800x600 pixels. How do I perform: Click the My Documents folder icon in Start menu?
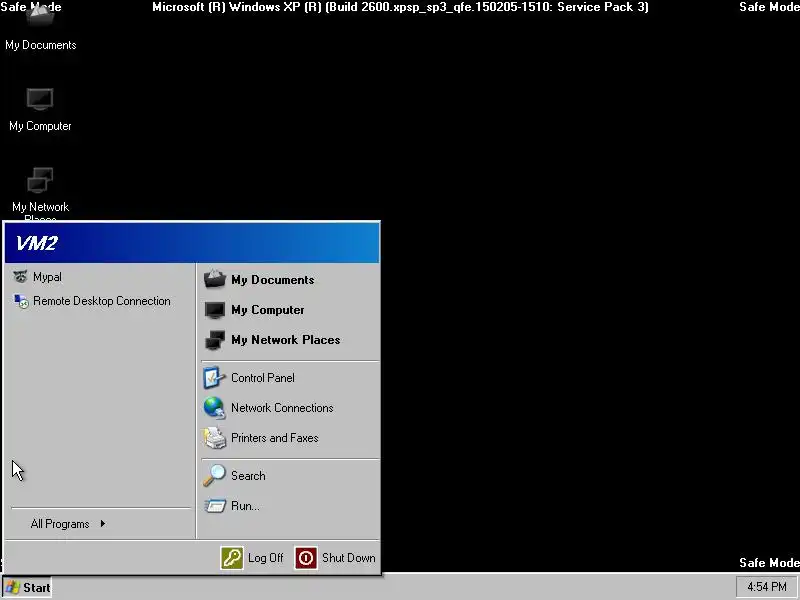214,280
